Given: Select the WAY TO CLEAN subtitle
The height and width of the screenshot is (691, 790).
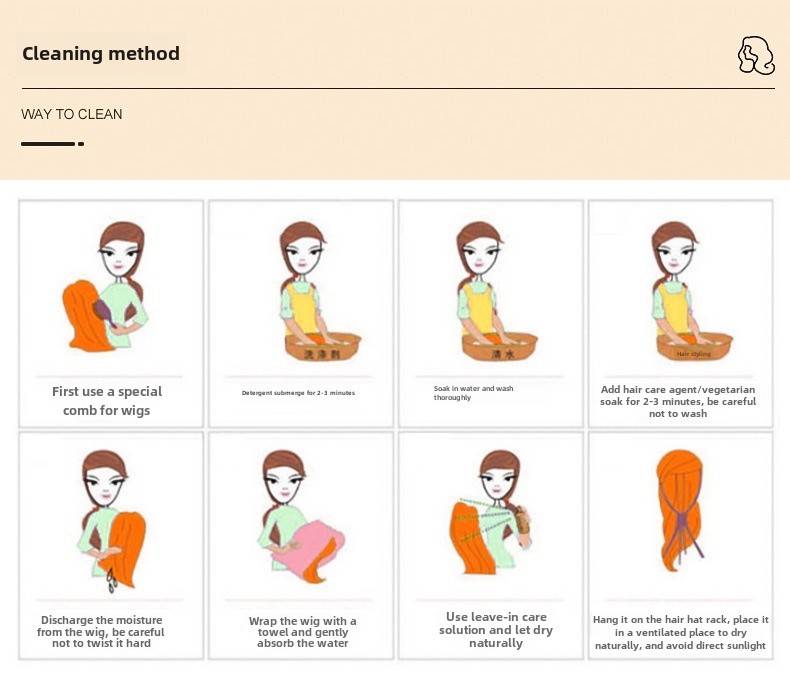Looking at the screenshot, I should click(x=72, y=114).
